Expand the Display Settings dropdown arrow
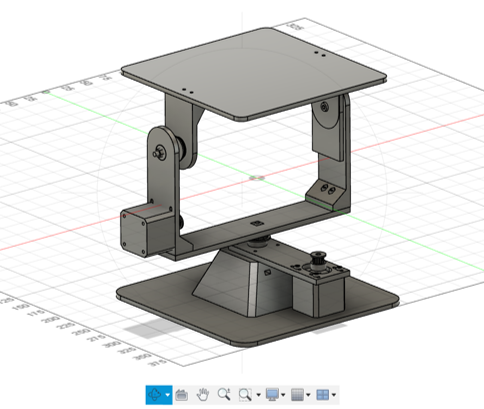 tap(283, 395)
